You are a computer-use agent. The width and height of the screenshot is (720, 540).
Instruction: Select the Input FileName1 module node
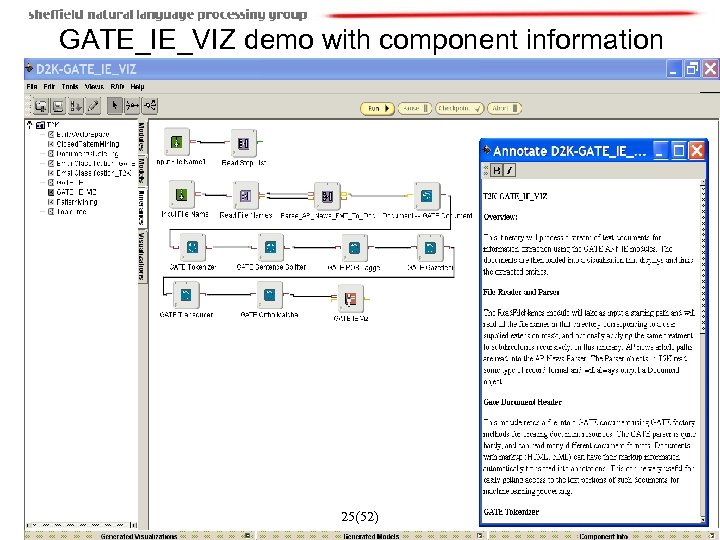pos(177,142)
